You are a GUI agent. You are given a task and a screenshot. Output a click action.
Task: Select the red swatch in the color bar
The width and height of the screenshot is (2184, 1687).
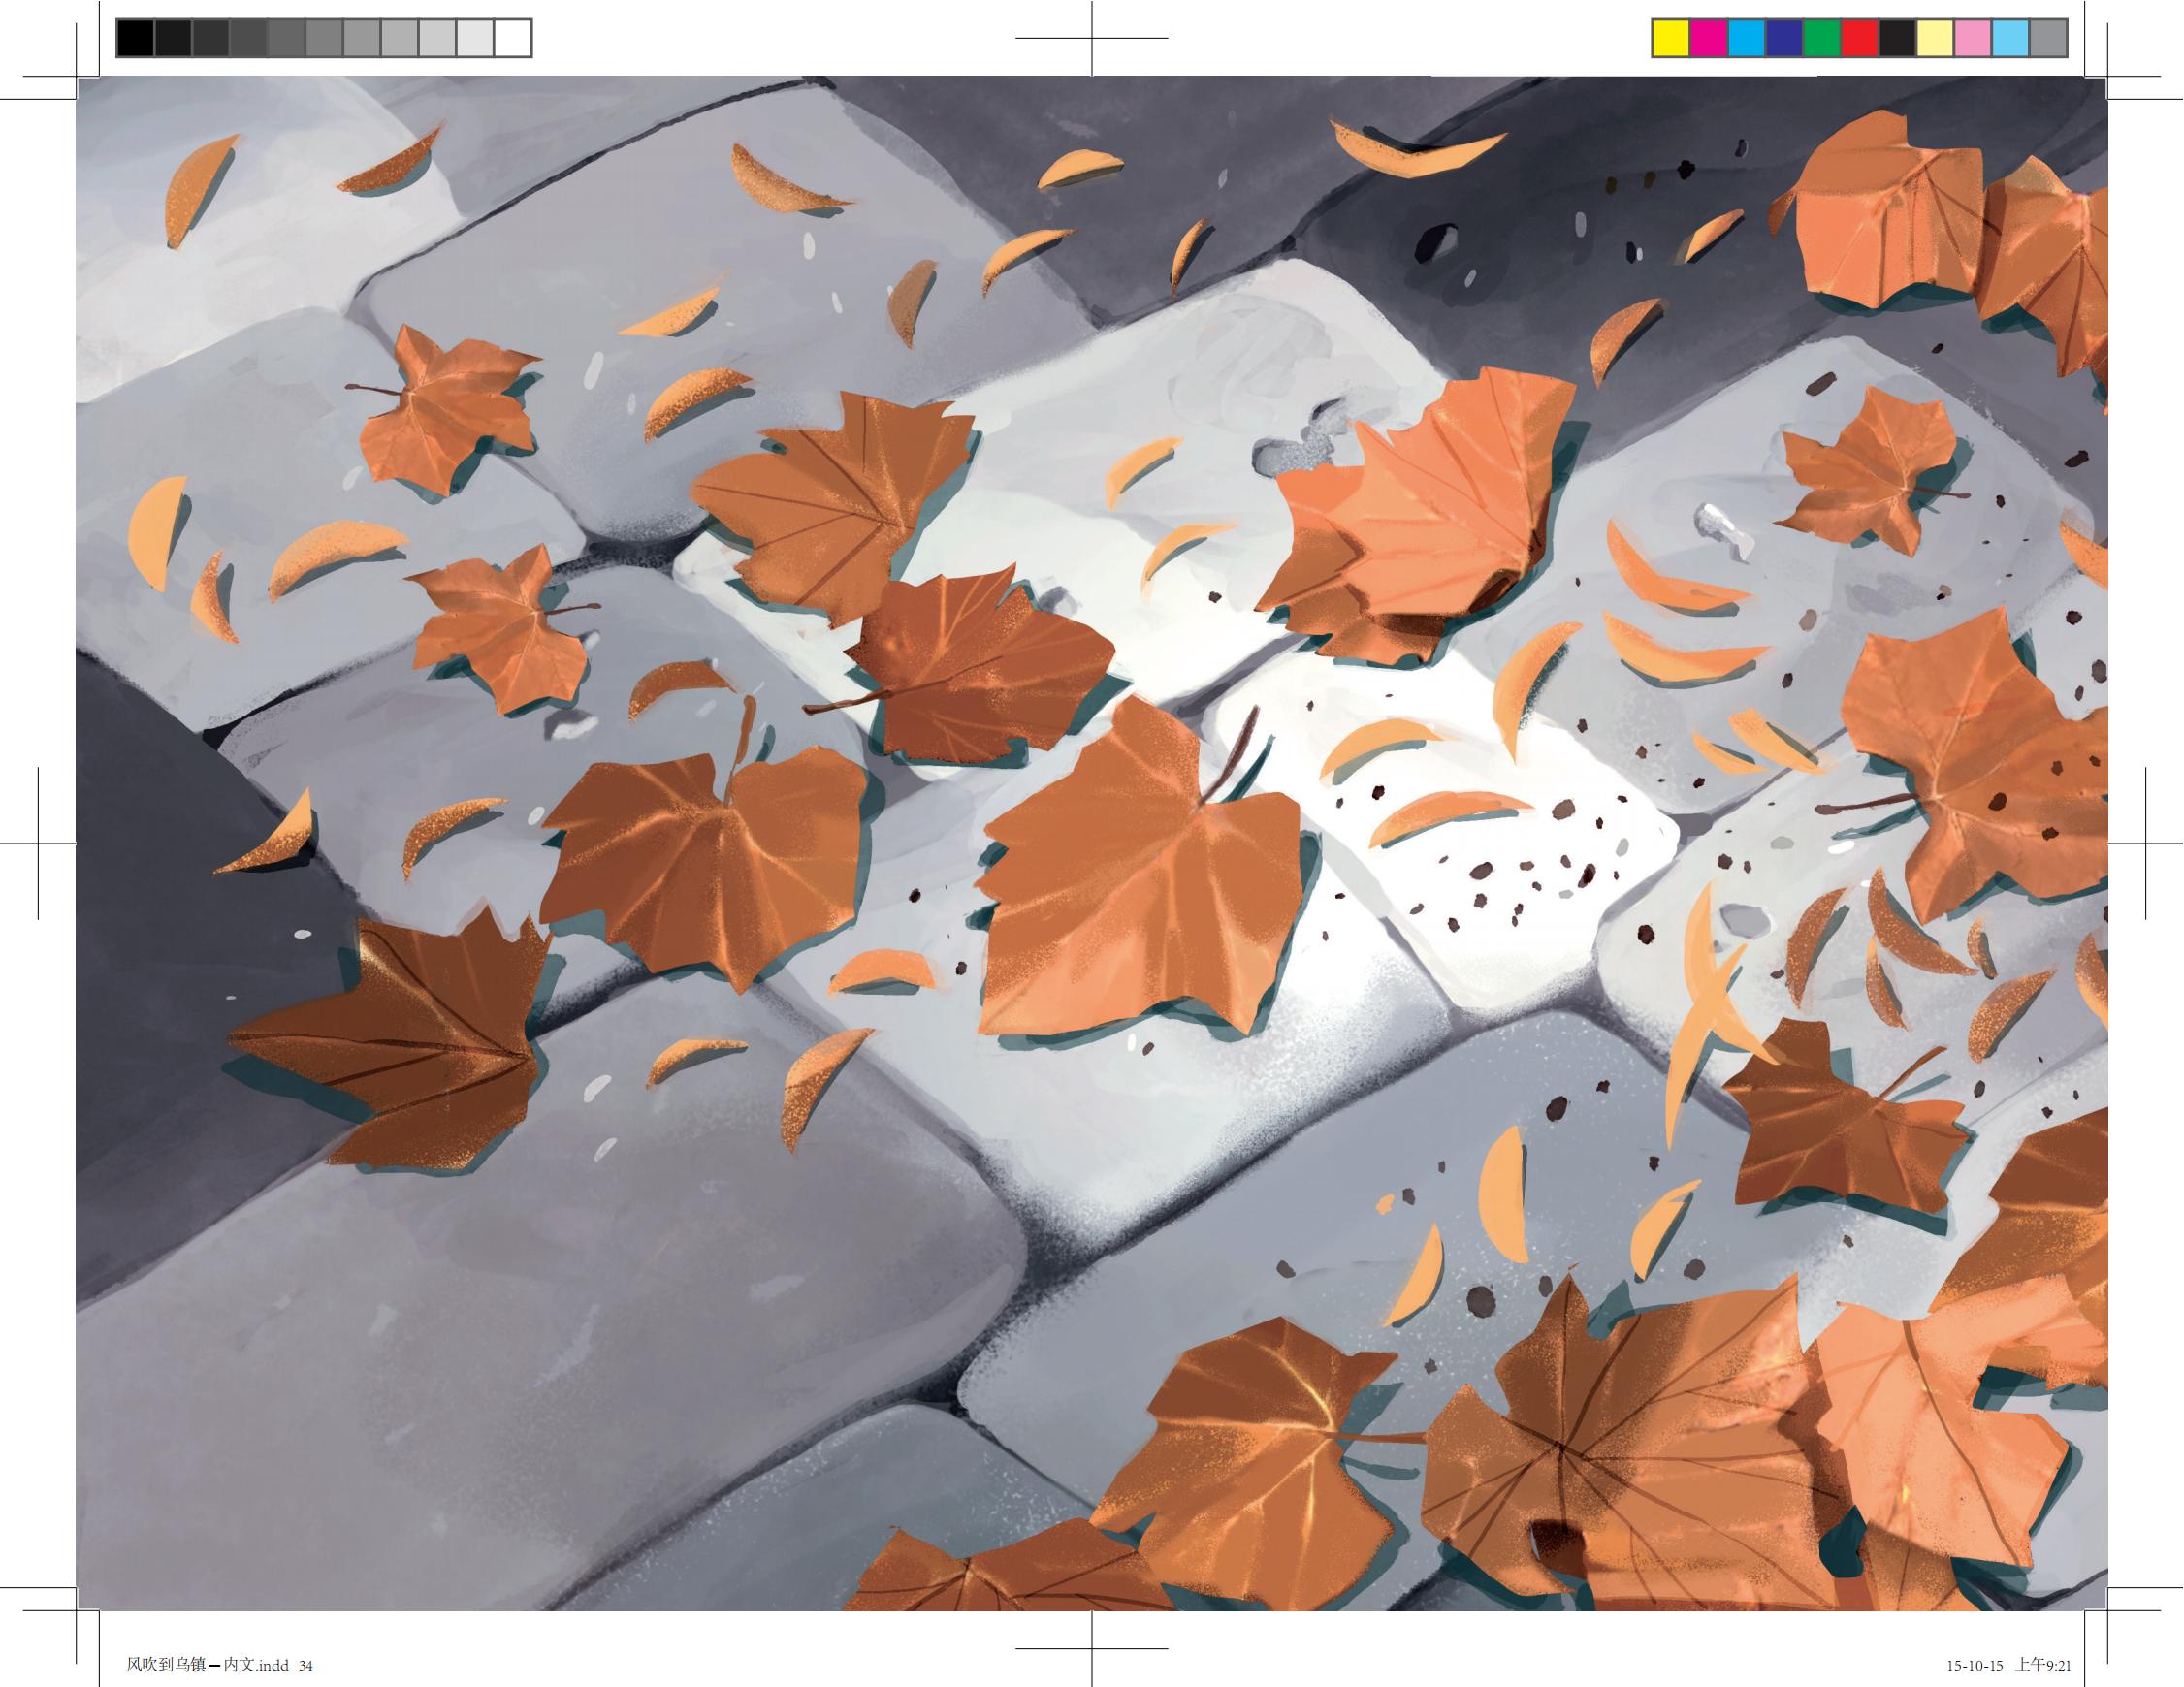[1860, 38]
